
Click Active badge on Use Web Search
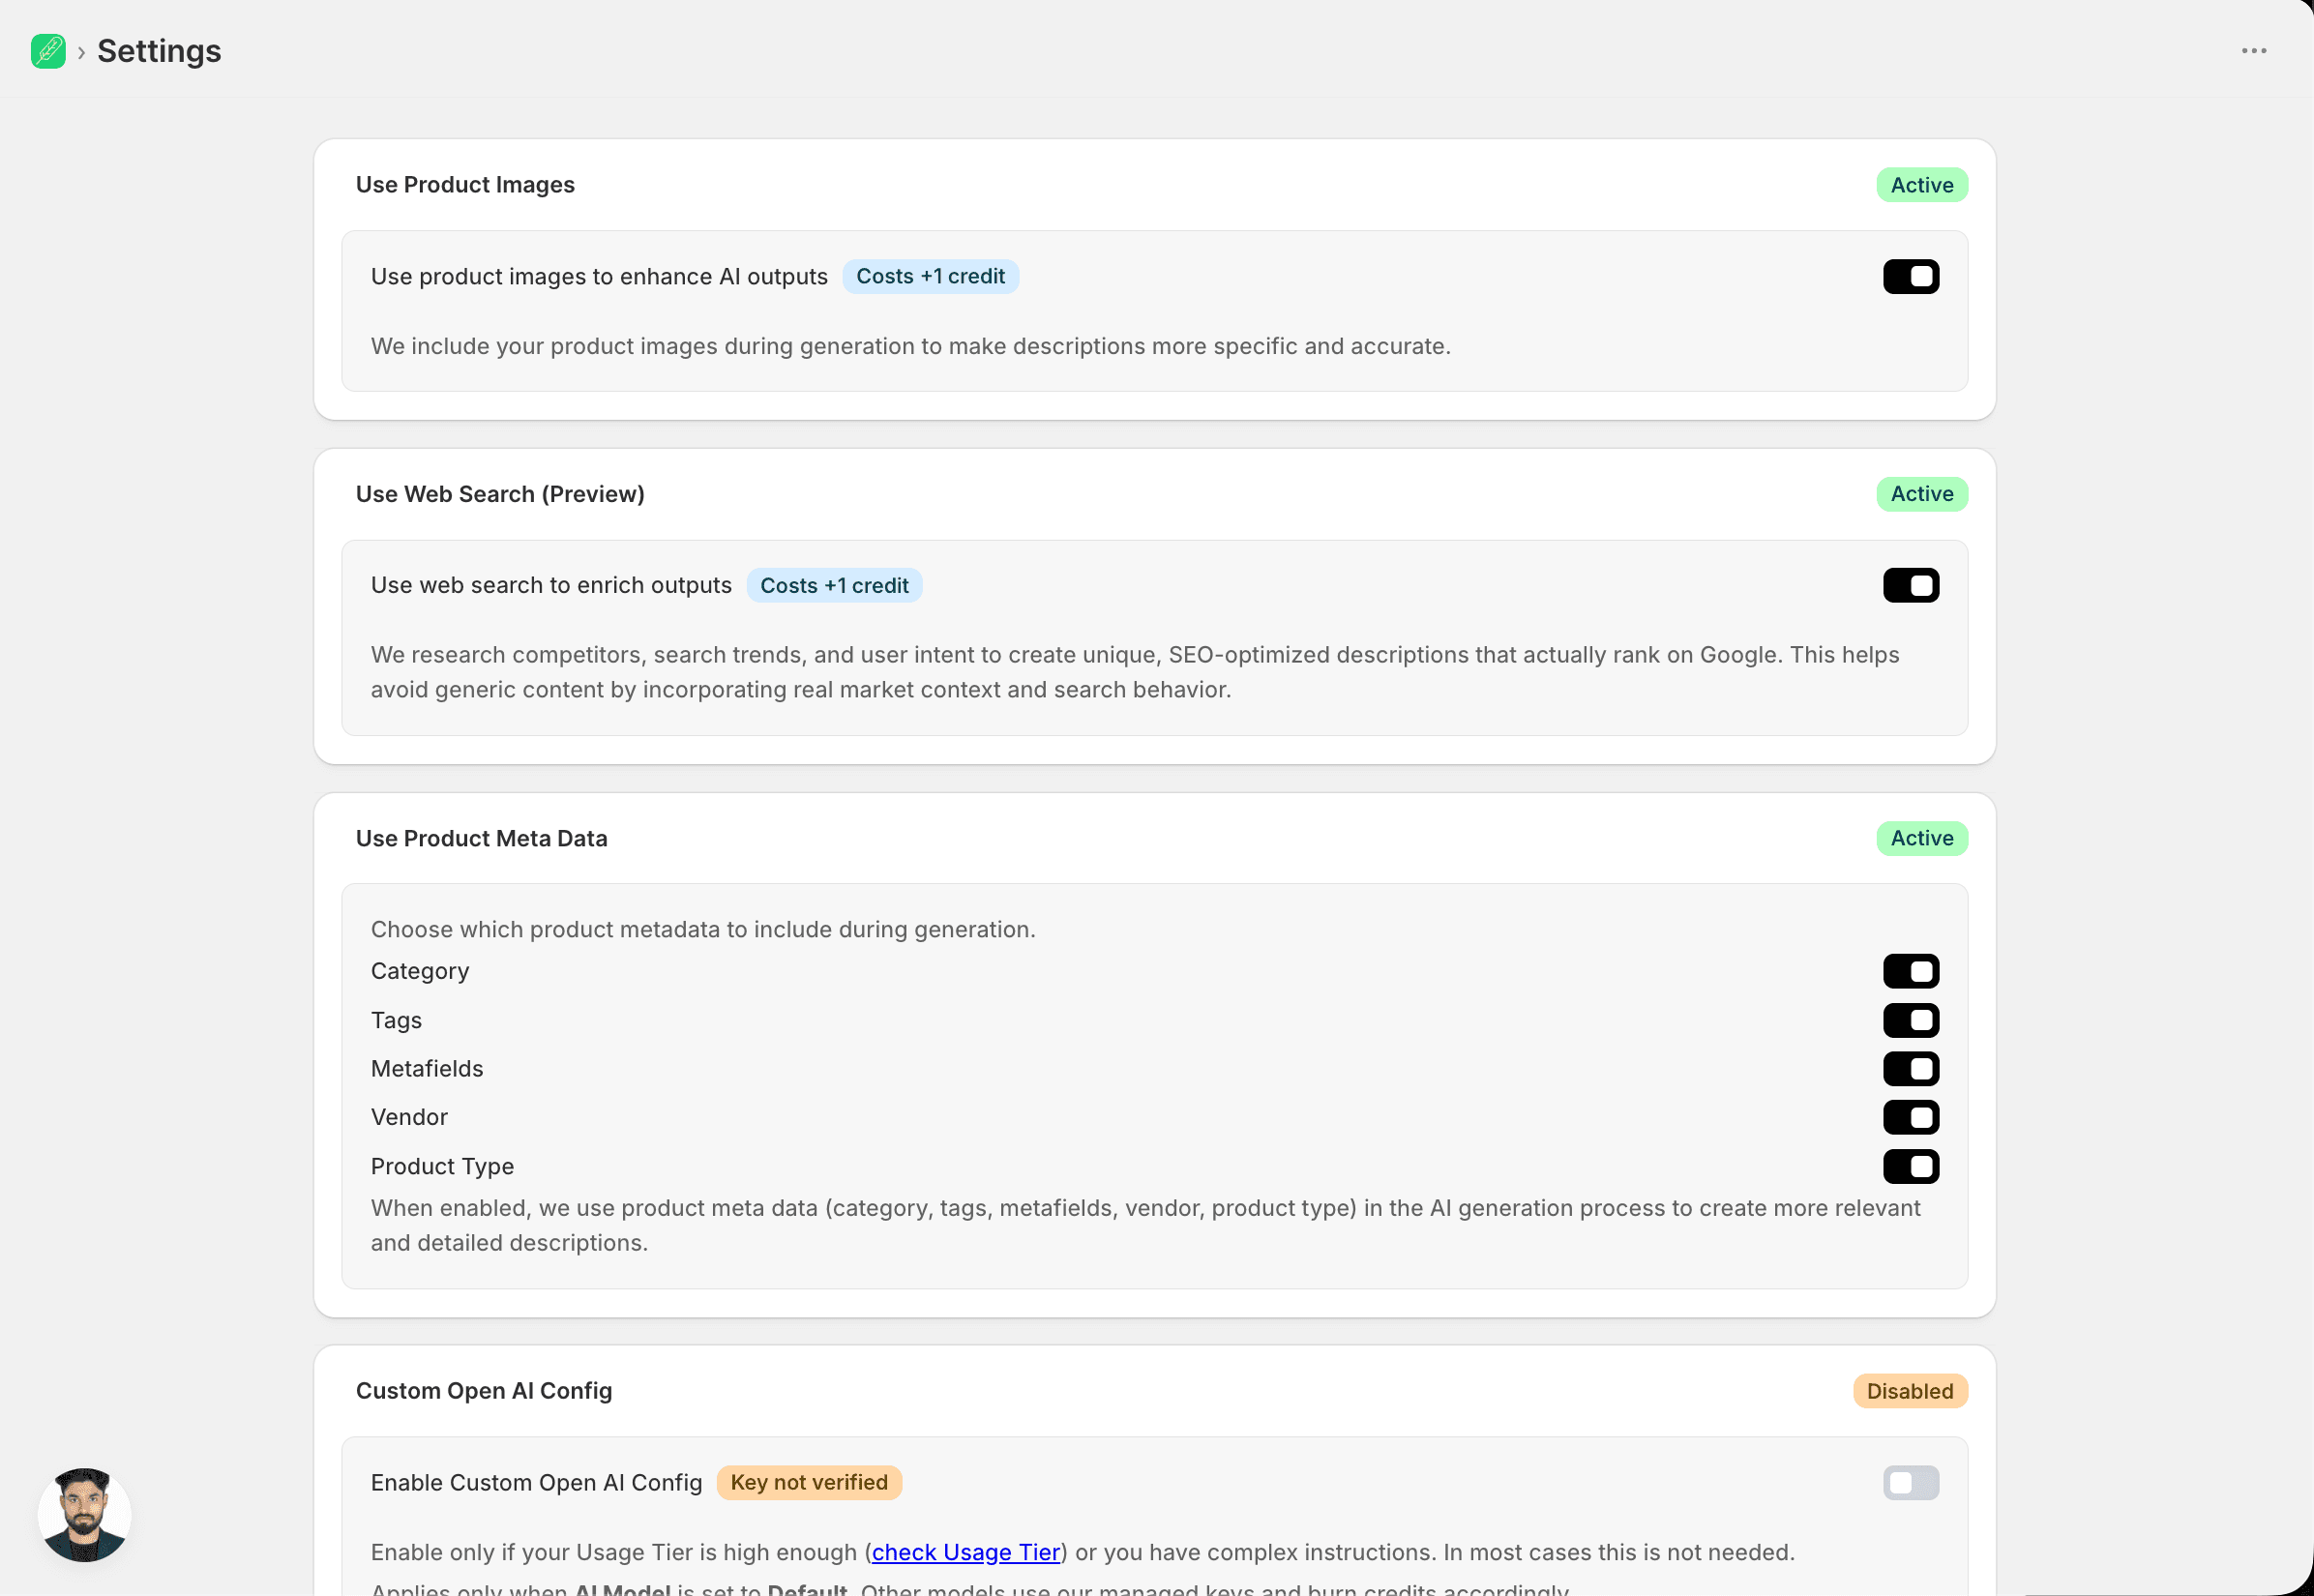1921,494
